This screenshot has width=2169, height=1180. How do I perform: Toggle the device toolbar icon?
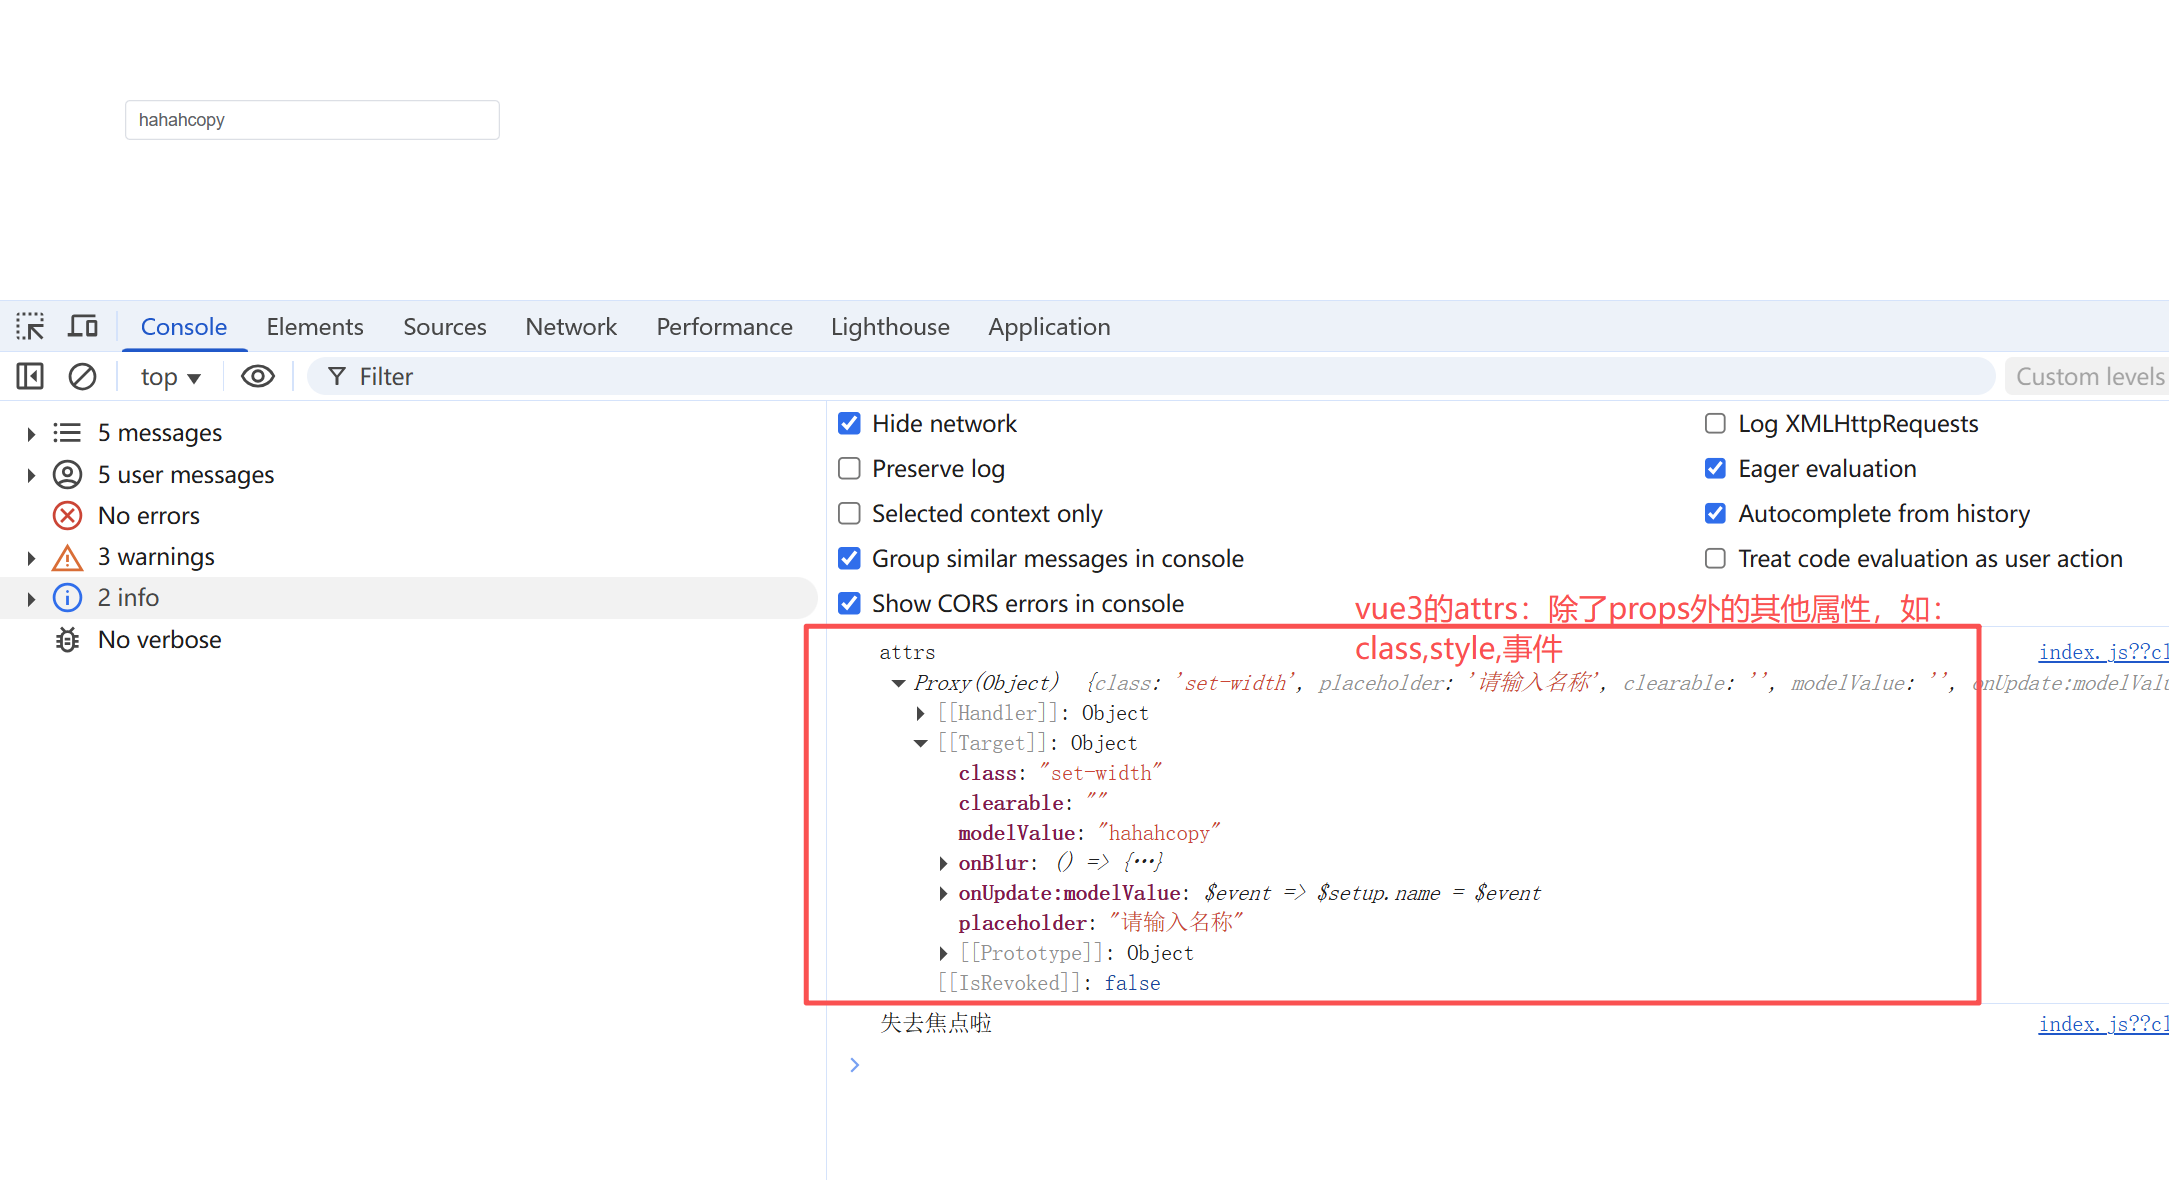(x=83, y=327)
